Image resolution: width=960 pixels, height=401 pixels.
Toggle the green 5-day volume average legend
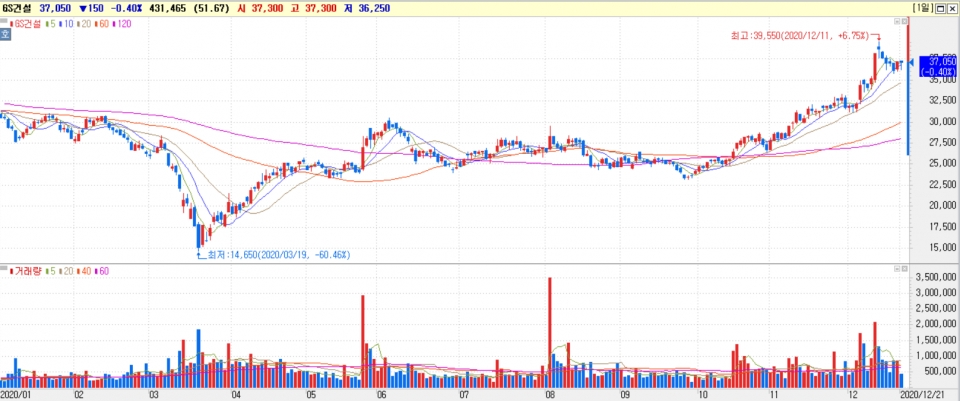[49, 271]
